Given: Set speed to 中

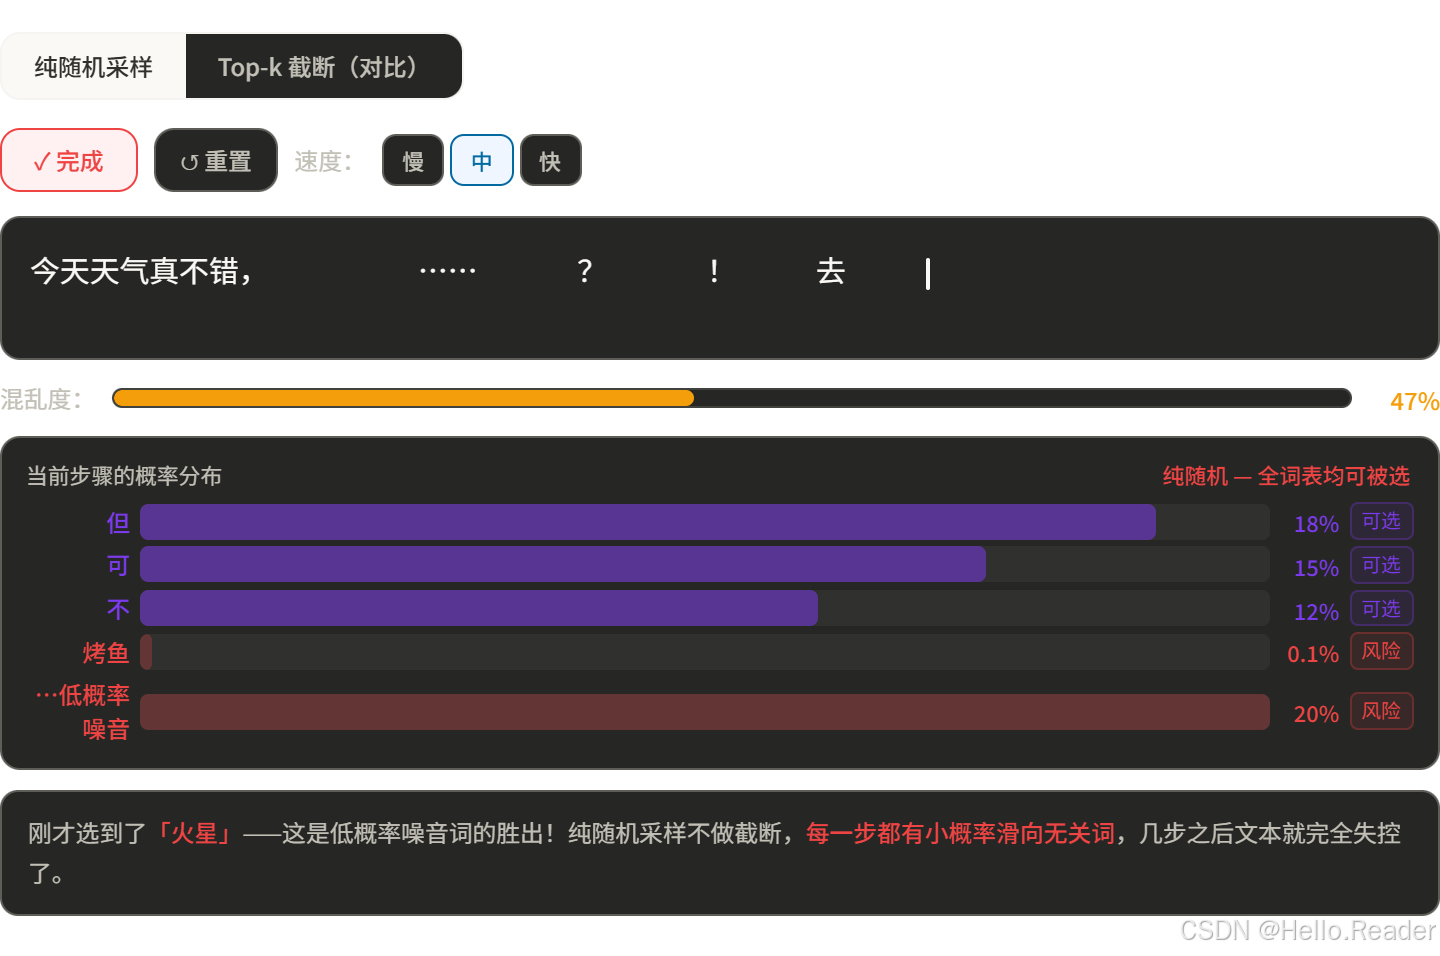Looking at the screenshot, I should [482, 161].
